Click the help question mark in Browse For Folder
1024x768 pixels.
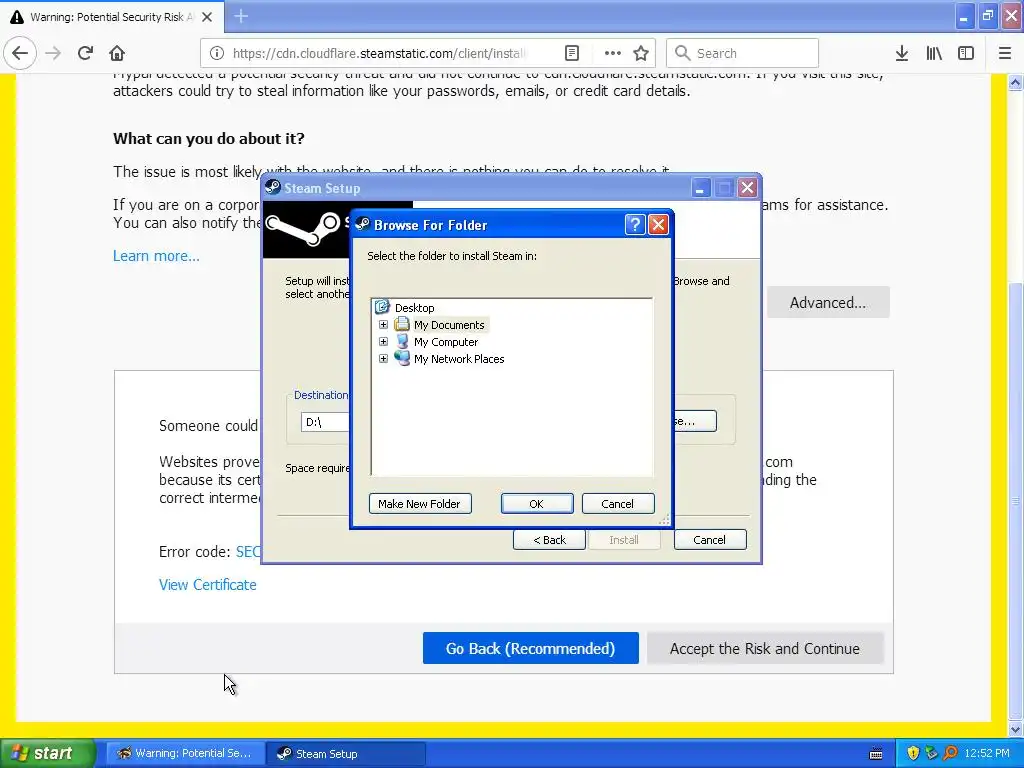tap(635, 225)
